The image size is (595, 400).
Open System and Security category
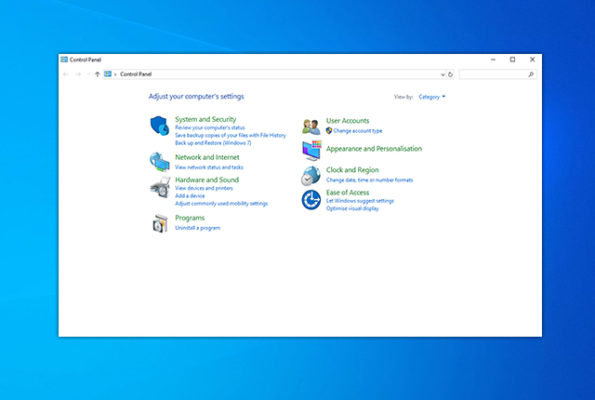(x=205, y=119)
